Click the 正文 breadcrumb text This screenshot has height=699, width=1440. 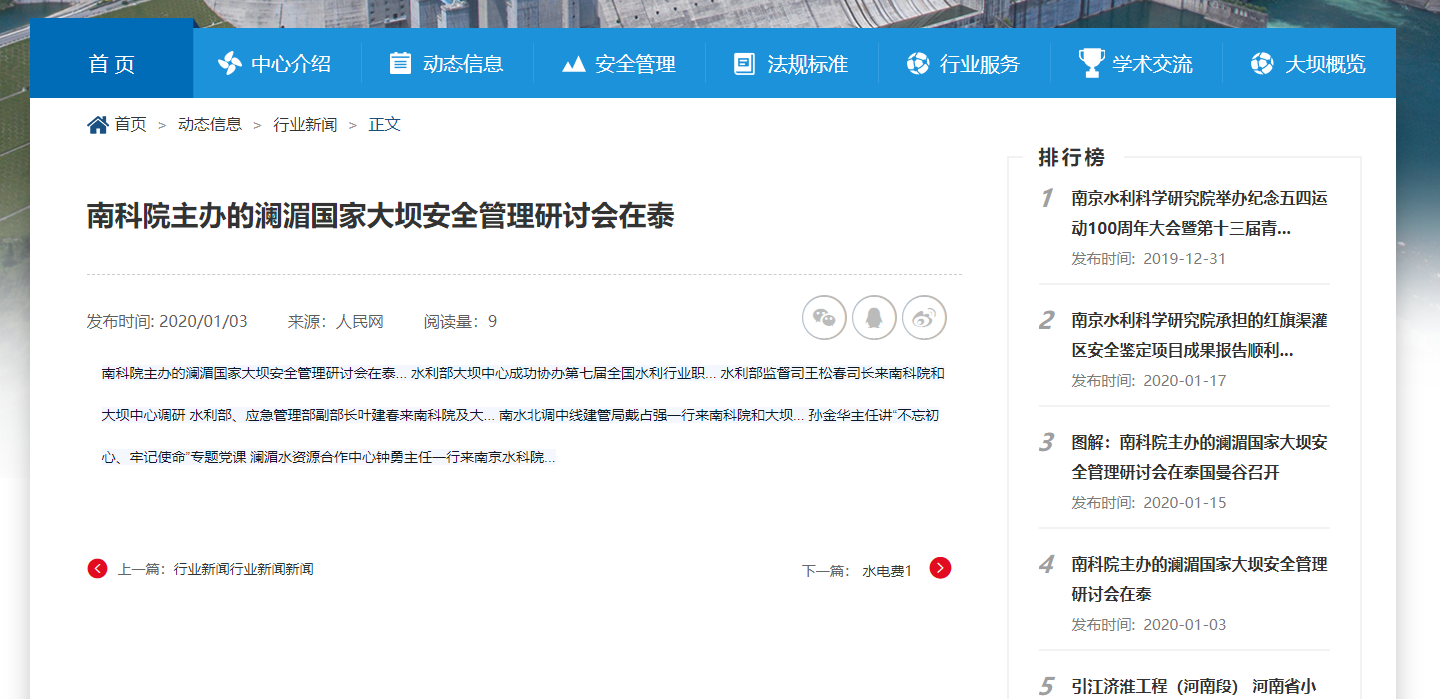385,125
